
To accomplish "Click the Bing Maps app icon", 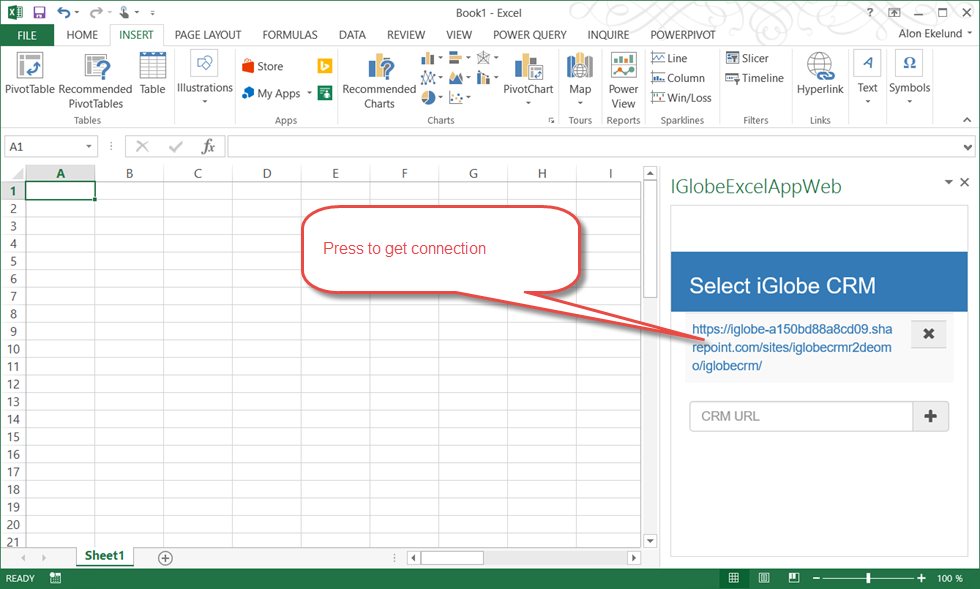I will [x=324, y=66].
